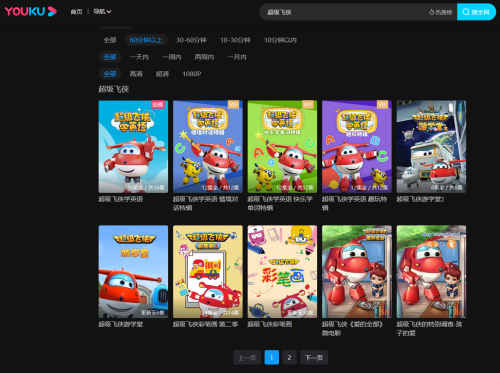
Task: Open 超级飞侠学英语 快乐学单词特辑 poster
Action: point(282,147)
